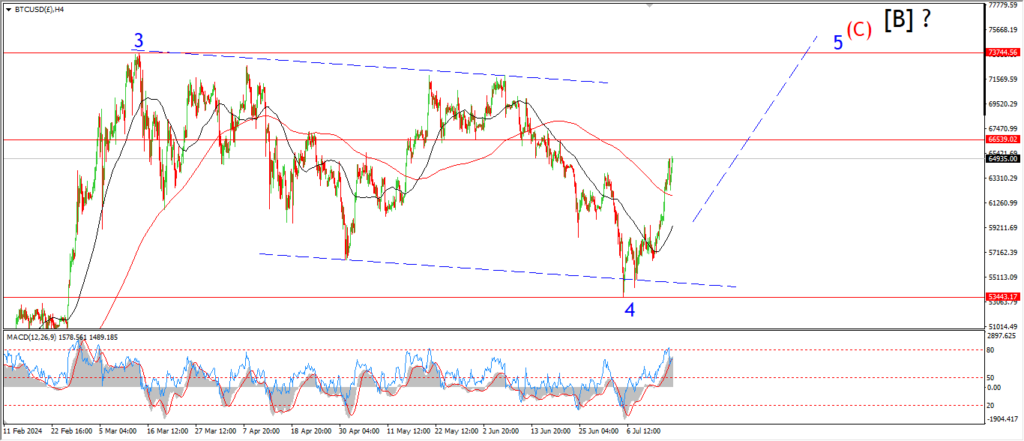Select the blue wave 5 label

838,42
